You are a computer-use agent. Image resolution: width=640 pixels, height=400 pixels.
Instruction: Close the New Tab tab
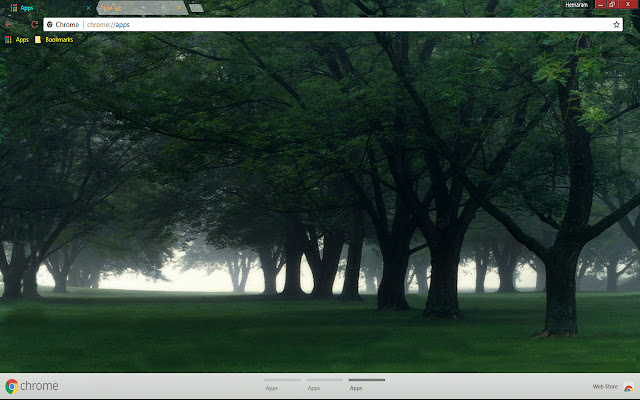click(179, 8)
